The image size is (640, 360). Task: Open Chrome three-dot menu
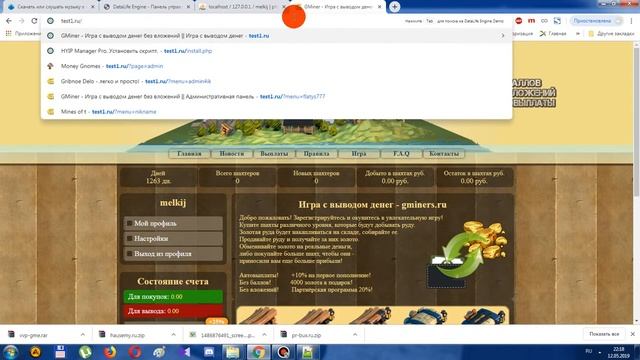coord(632,21)
